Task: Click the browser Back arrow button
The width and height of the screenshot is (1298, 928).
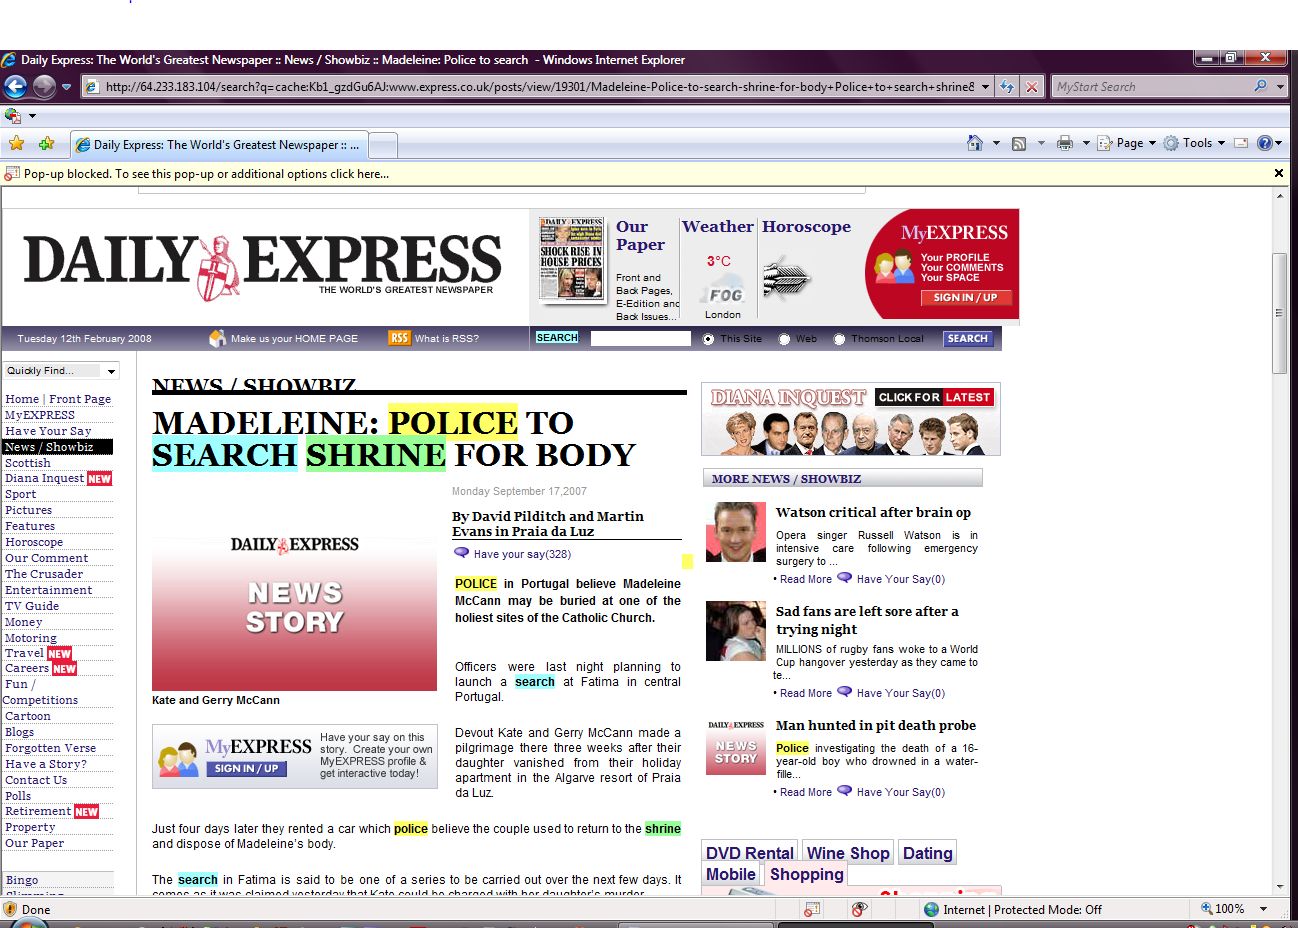Action: [15, 87]
